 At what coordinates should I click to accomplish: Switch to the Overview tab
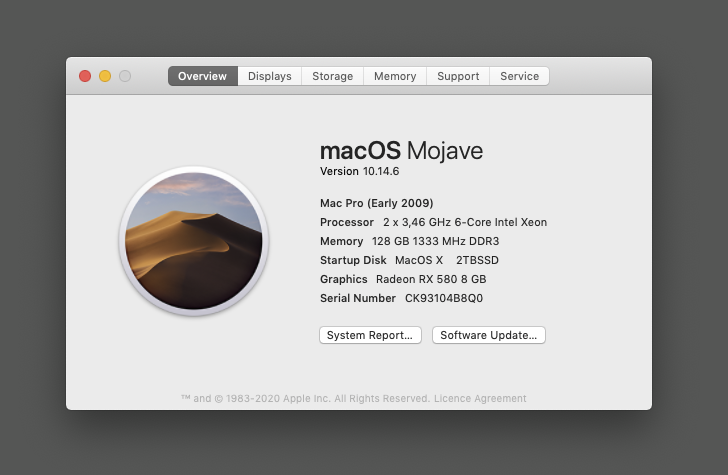203,76
